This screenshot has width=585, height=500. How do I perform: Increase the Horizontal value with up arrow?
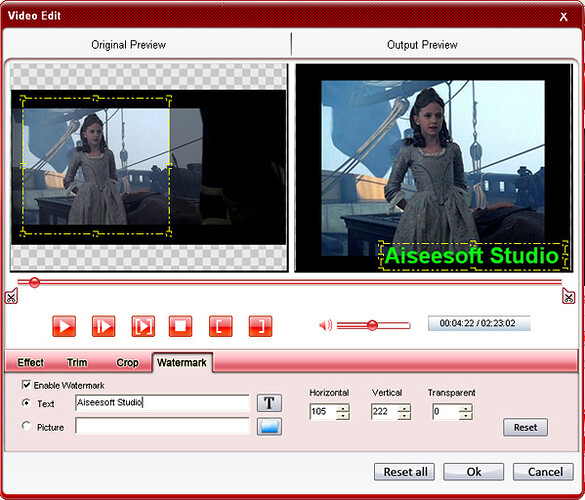click(342, 408)
